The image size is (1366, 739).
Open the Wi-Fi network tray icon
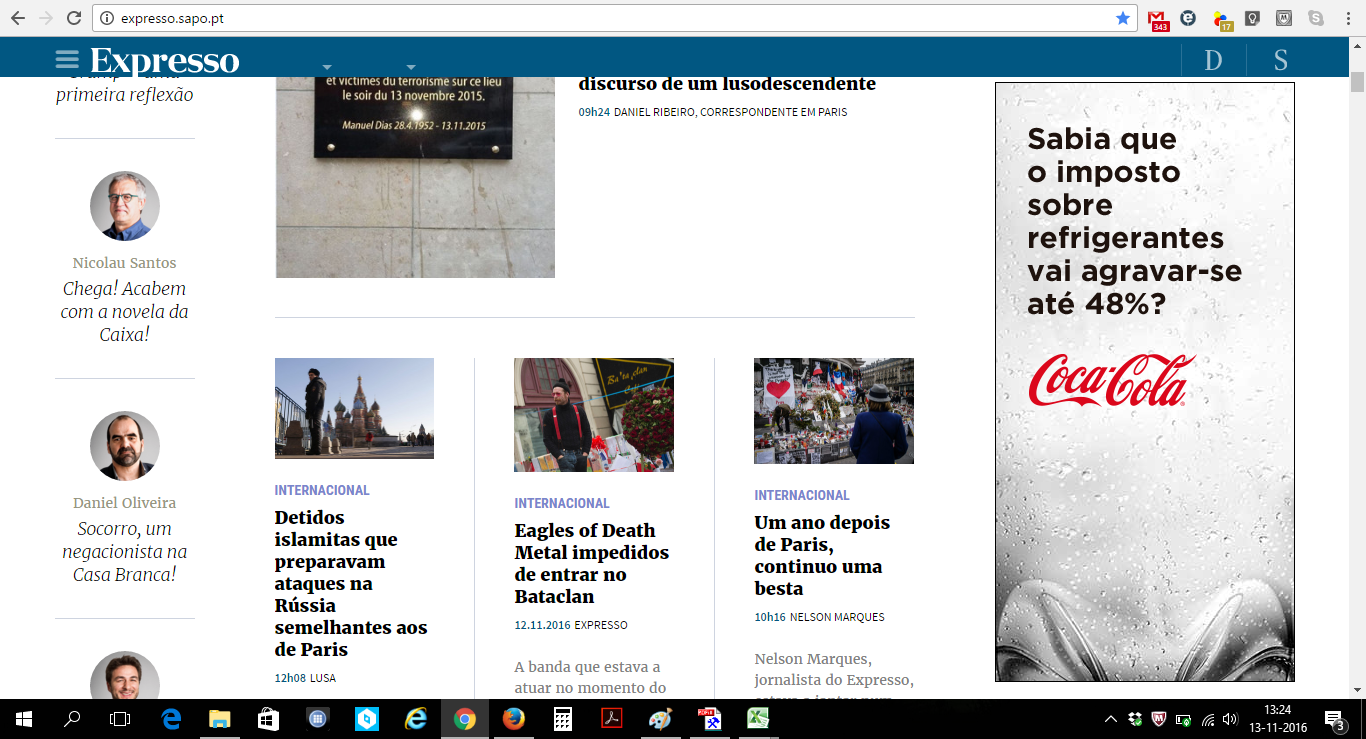1208,719
